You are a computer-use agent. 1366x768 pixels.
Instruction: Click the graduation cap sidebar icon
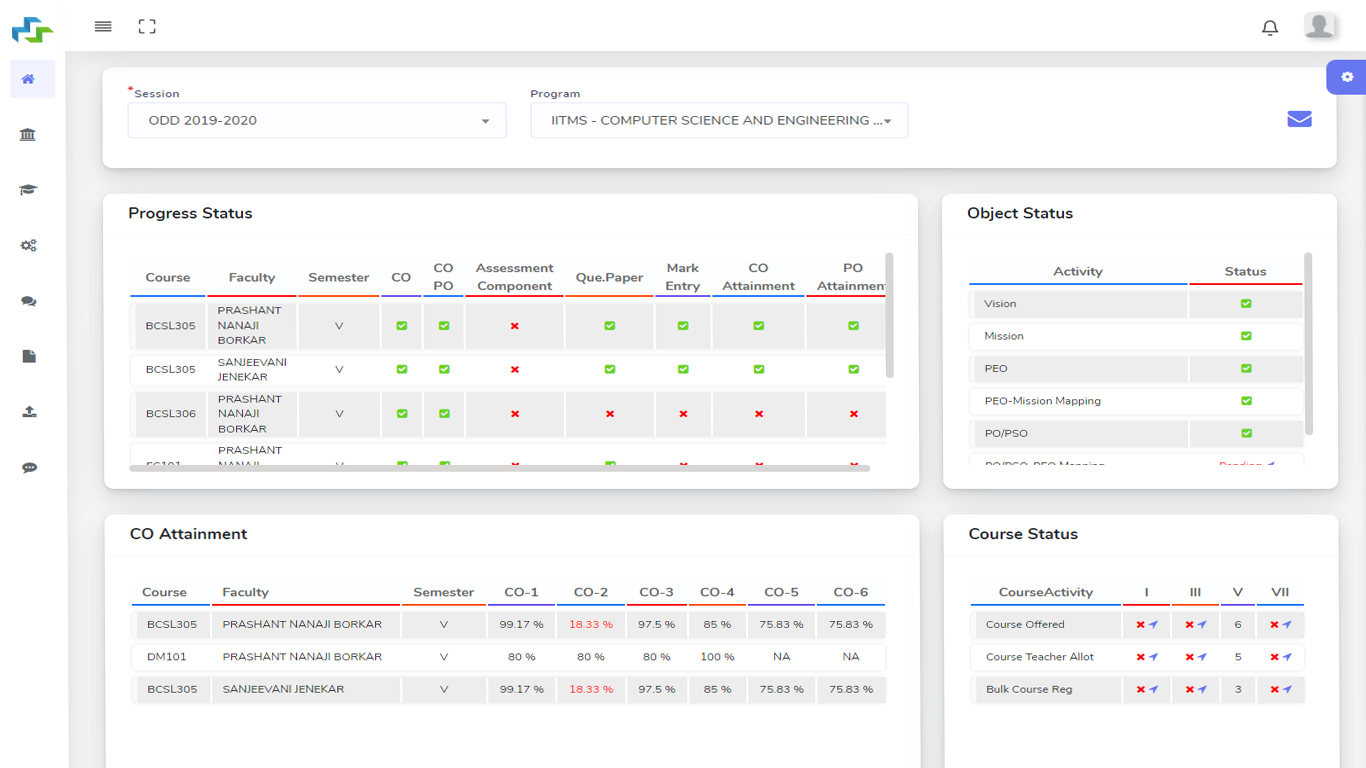point(28,190)
